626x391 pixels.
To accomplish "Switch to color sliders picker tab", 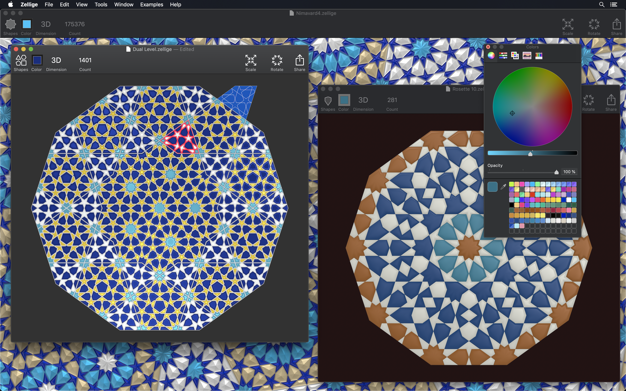I will pos(503,56).
